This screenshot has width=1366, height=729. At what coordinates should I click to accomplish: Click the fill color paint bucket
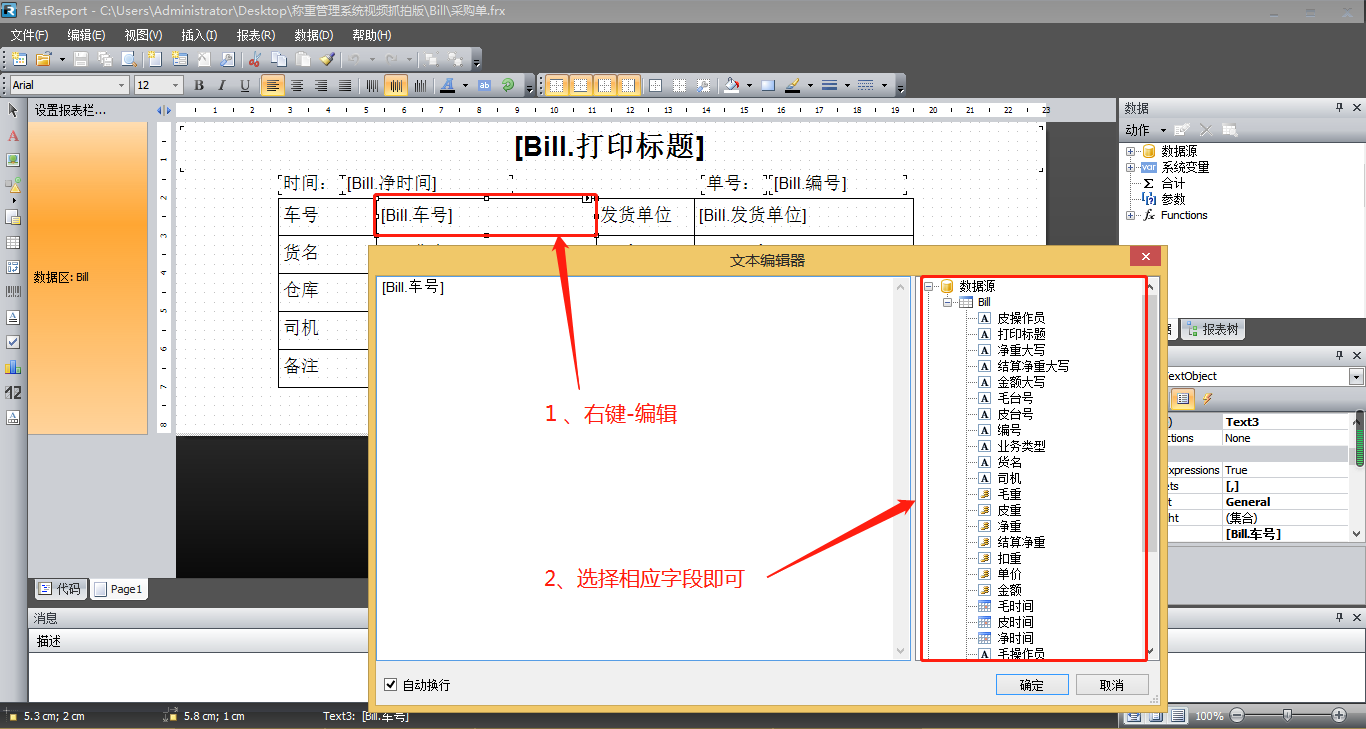click(732, 86)
